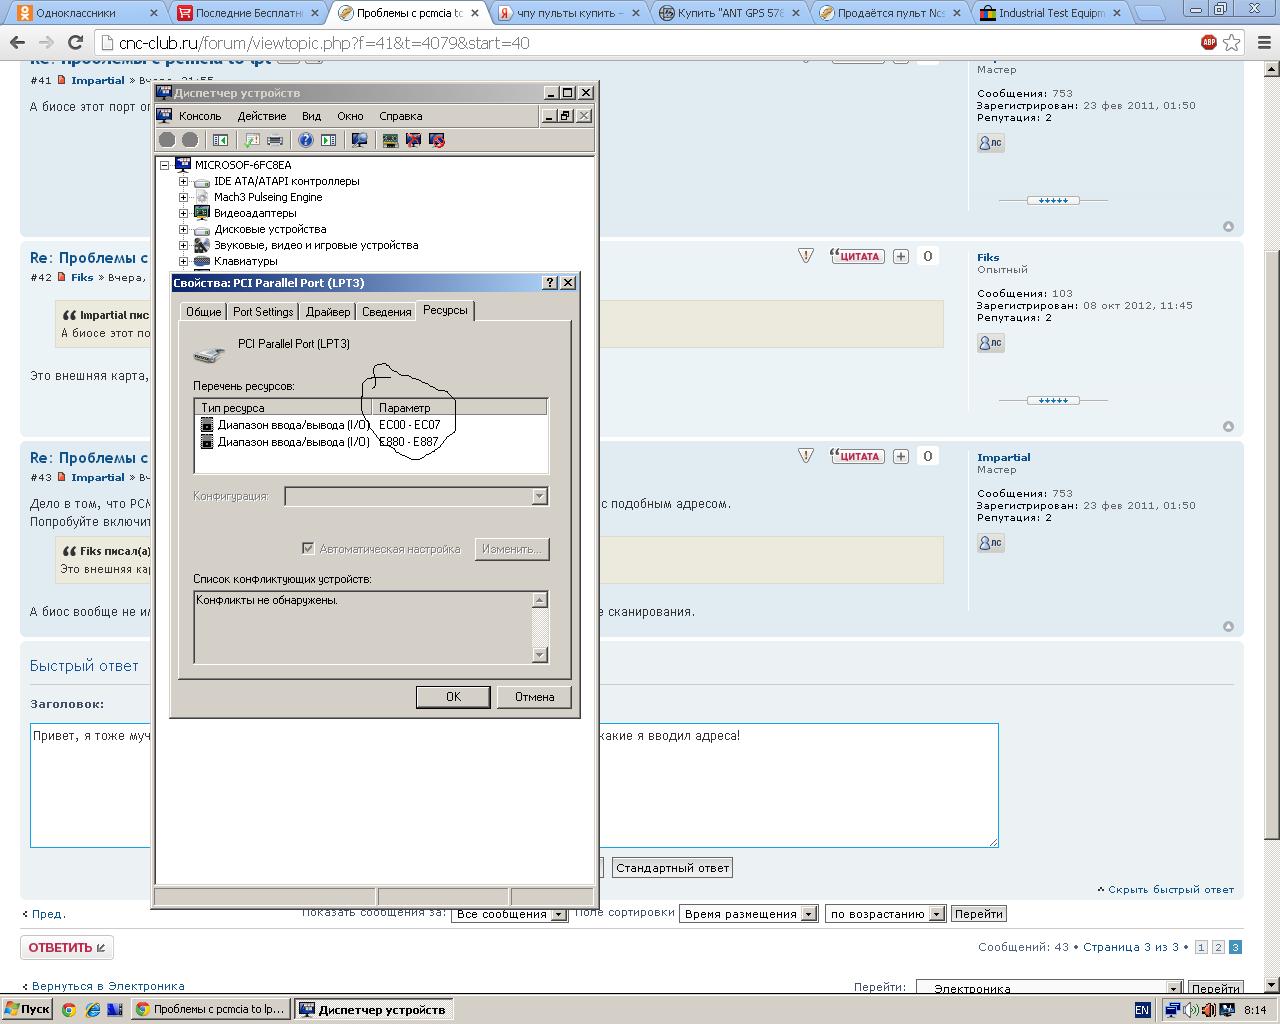Click the red X uninstall device icon
The image size is (1280, 1024).
coord(413,140)
